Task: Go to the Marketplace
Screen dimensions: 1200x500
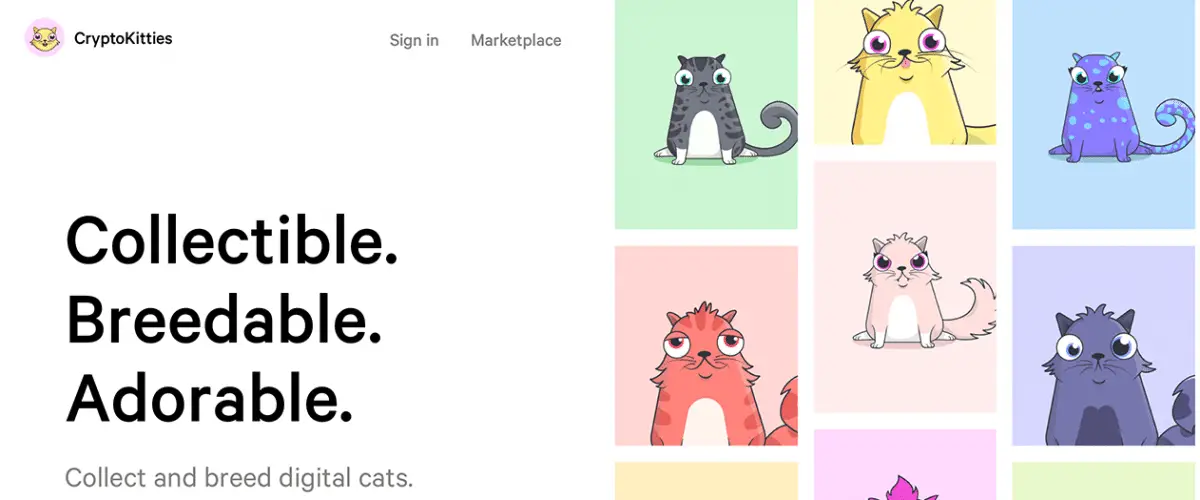Action: click(516, 40)
